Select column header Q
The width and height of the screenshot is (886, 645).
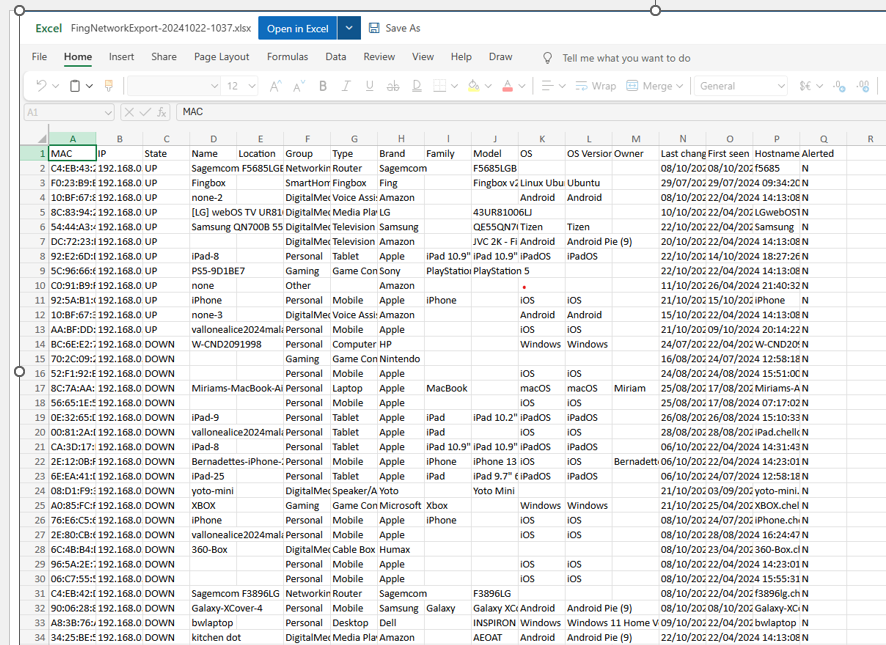(x=823, y=138)
